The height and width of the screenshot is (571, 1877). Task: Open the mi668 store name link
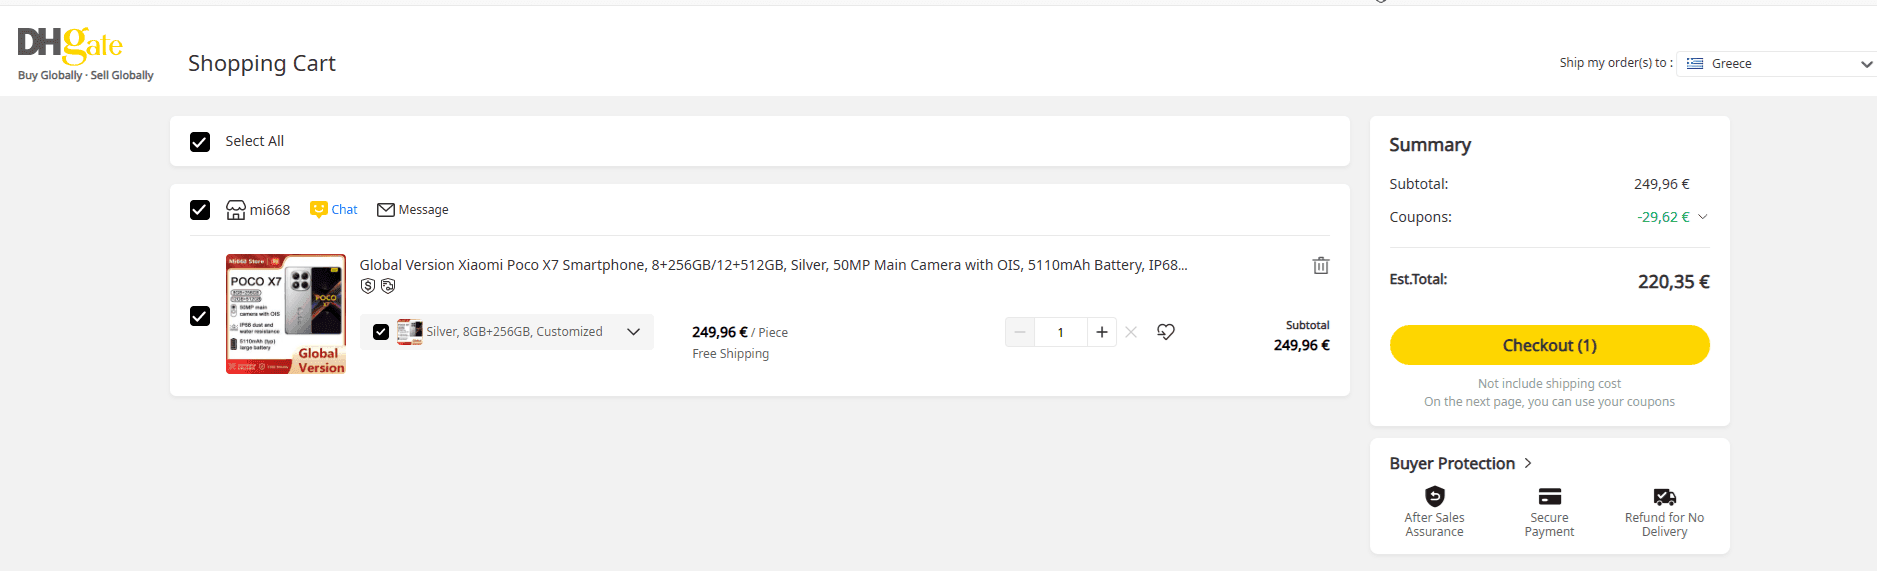[x=270, y=210]
